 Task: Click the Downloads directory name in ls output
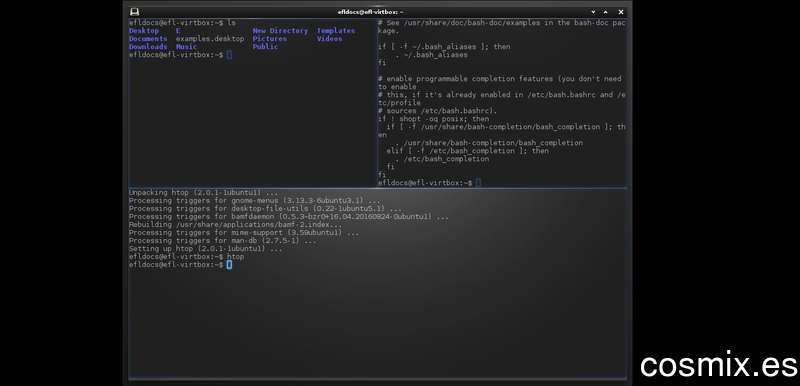tap(148, 46)
